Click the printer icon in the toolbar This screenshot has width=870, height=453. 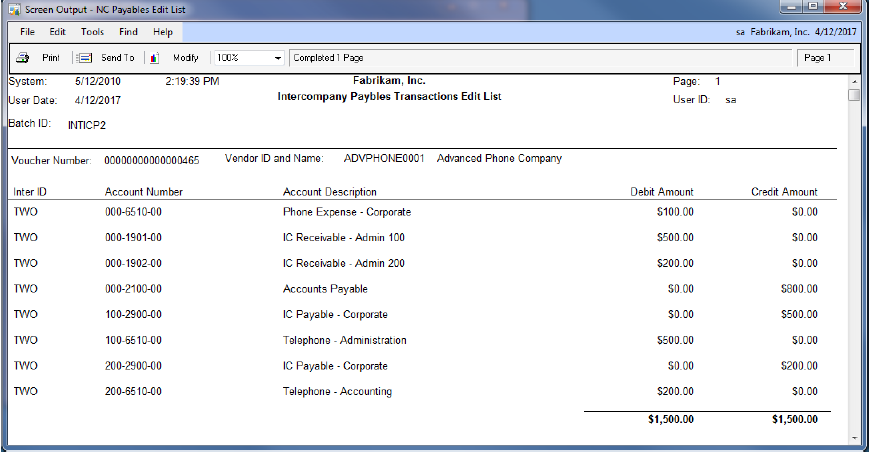coord(22,58)
